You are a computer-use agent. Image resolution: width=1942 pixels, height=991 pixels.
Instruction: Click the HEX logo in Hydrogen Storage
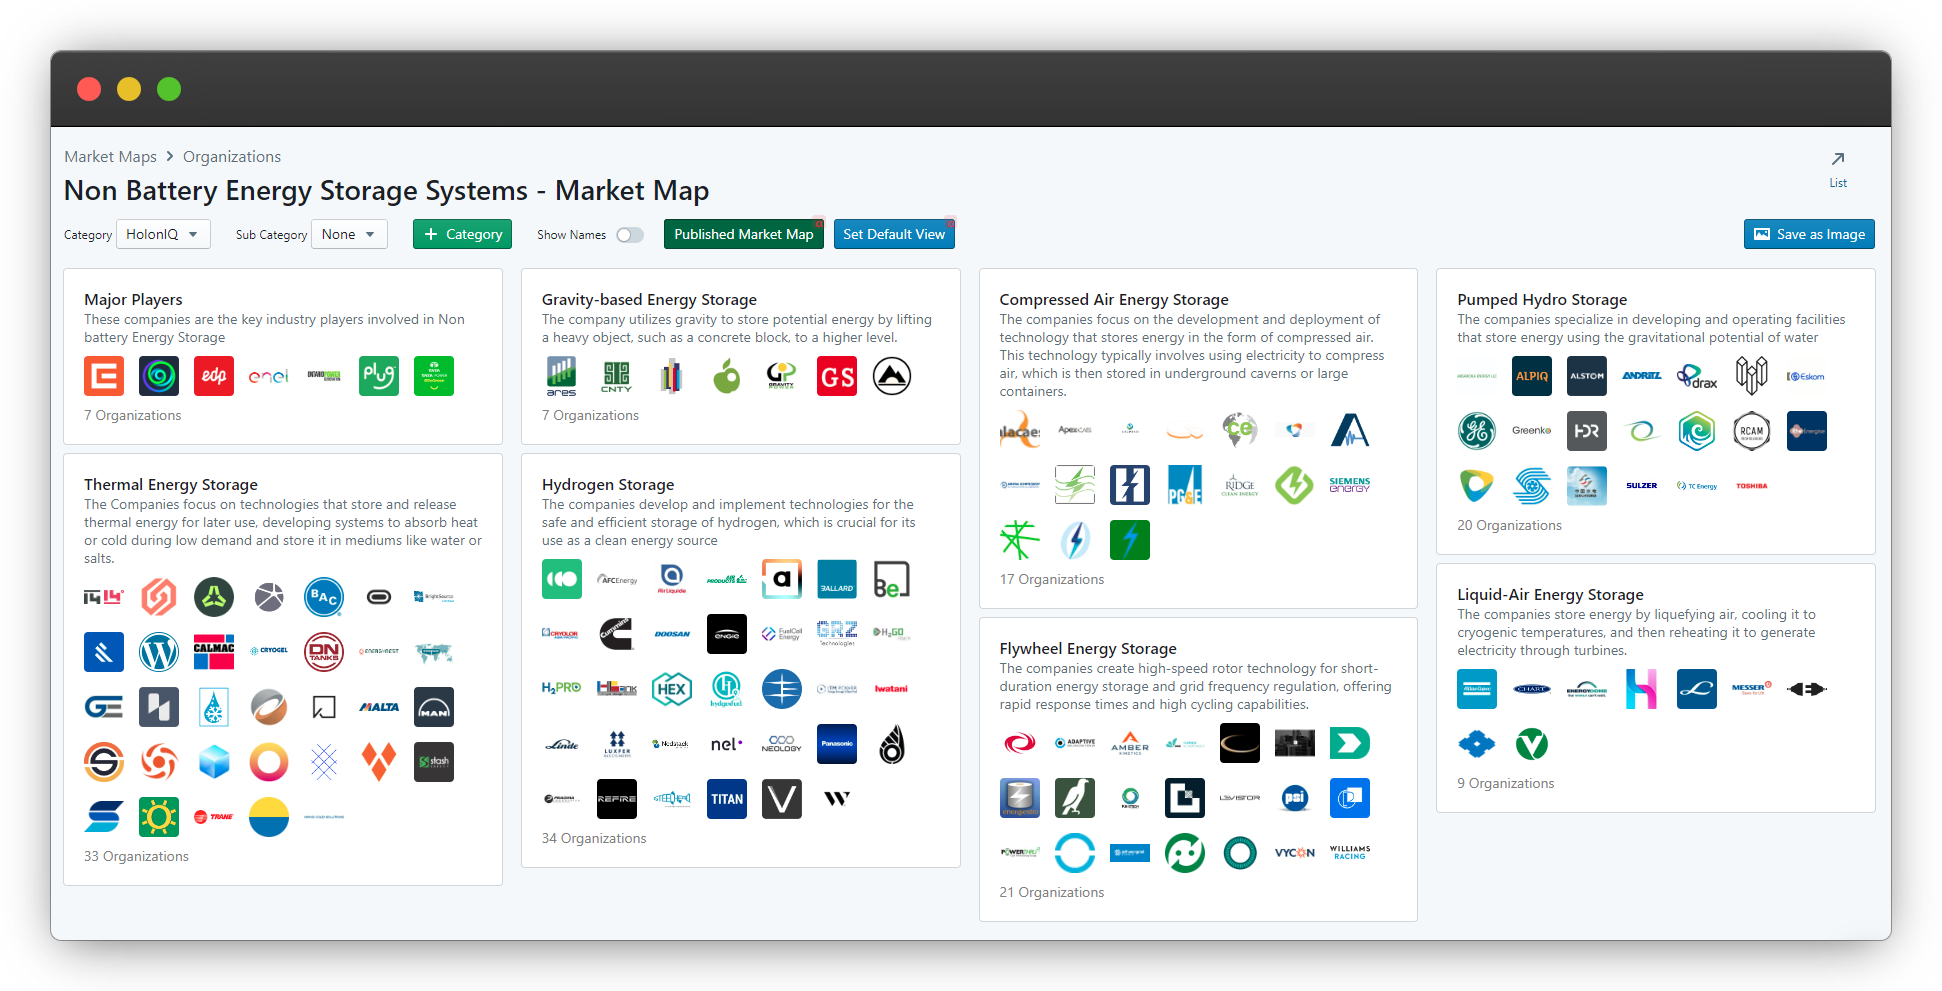click(672, 689)
